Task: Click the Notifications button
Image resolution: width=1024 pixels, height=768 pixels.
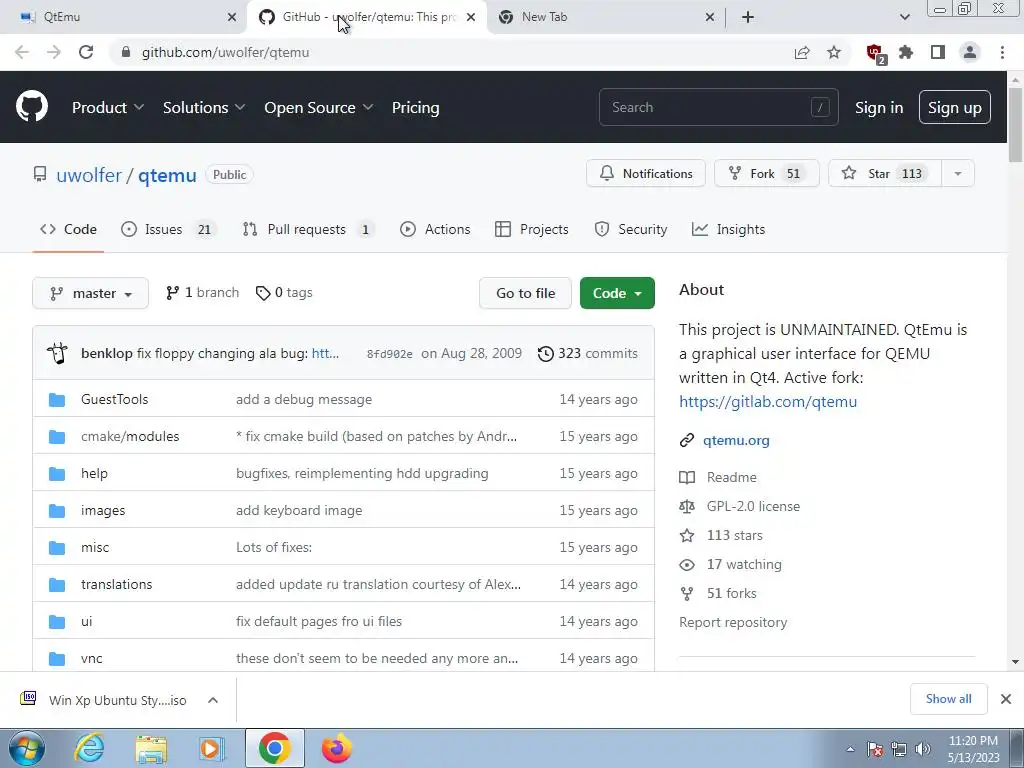Action: pyautogui.click(x=646, y=174)
